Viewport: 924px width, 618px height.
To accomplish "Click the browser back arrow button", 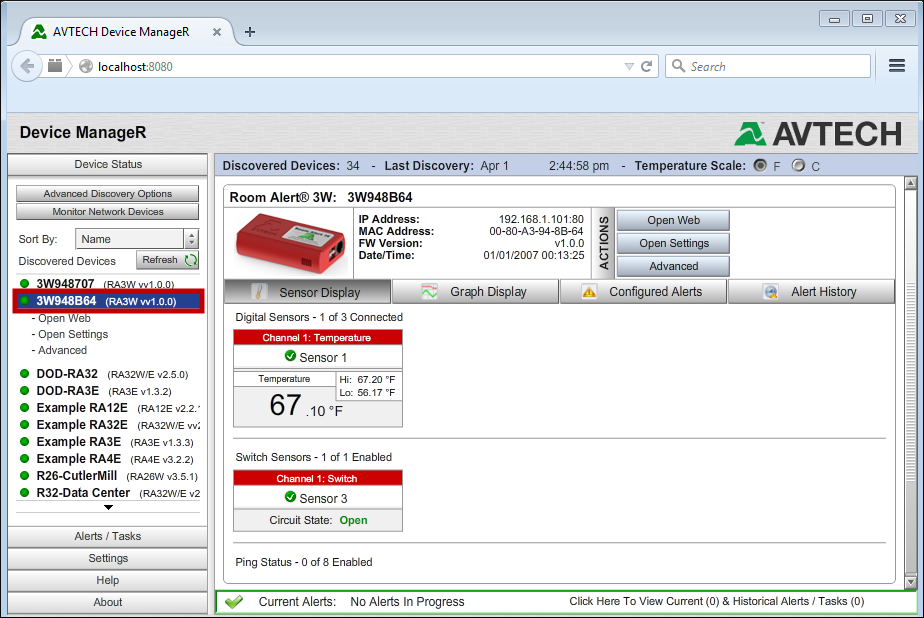I will 27,66.
